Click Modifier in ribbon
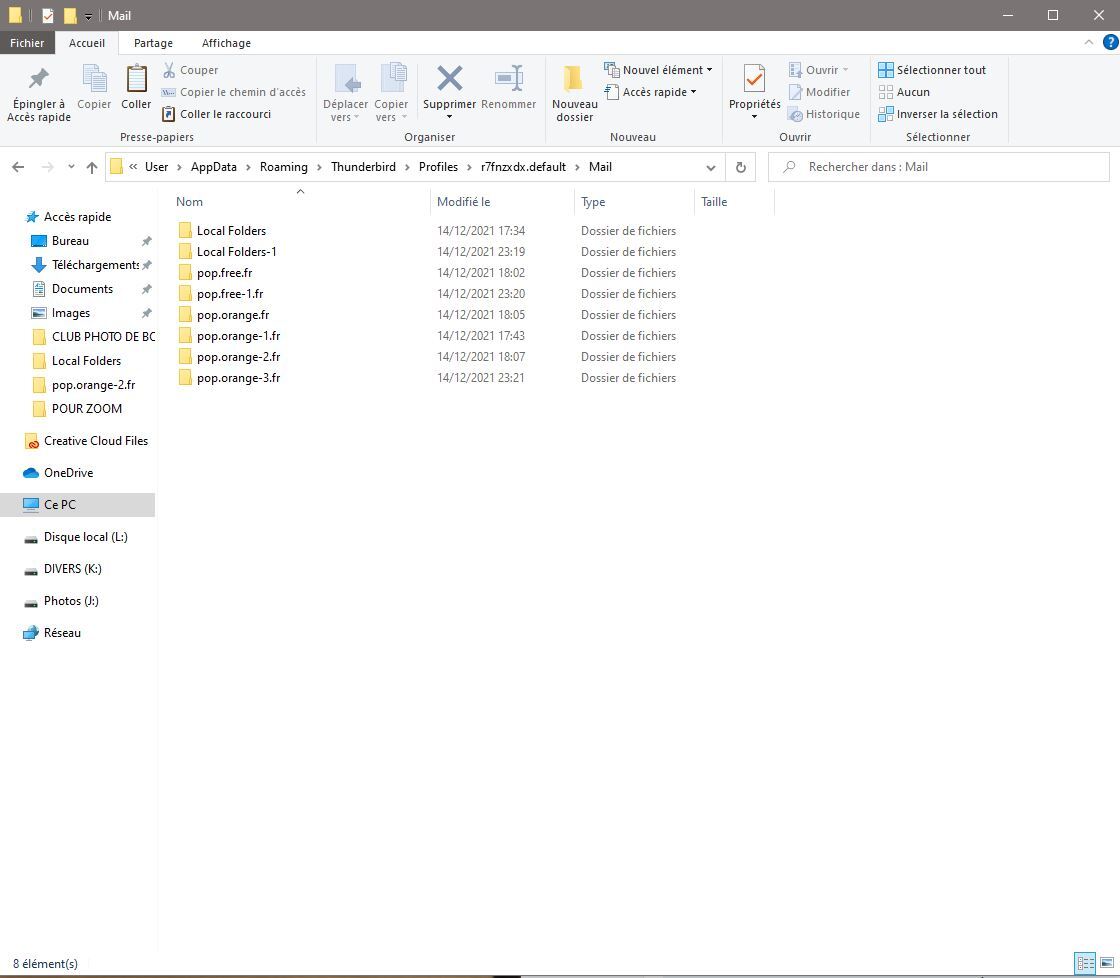Screen dimensions: 1120x978 point(819,92)
